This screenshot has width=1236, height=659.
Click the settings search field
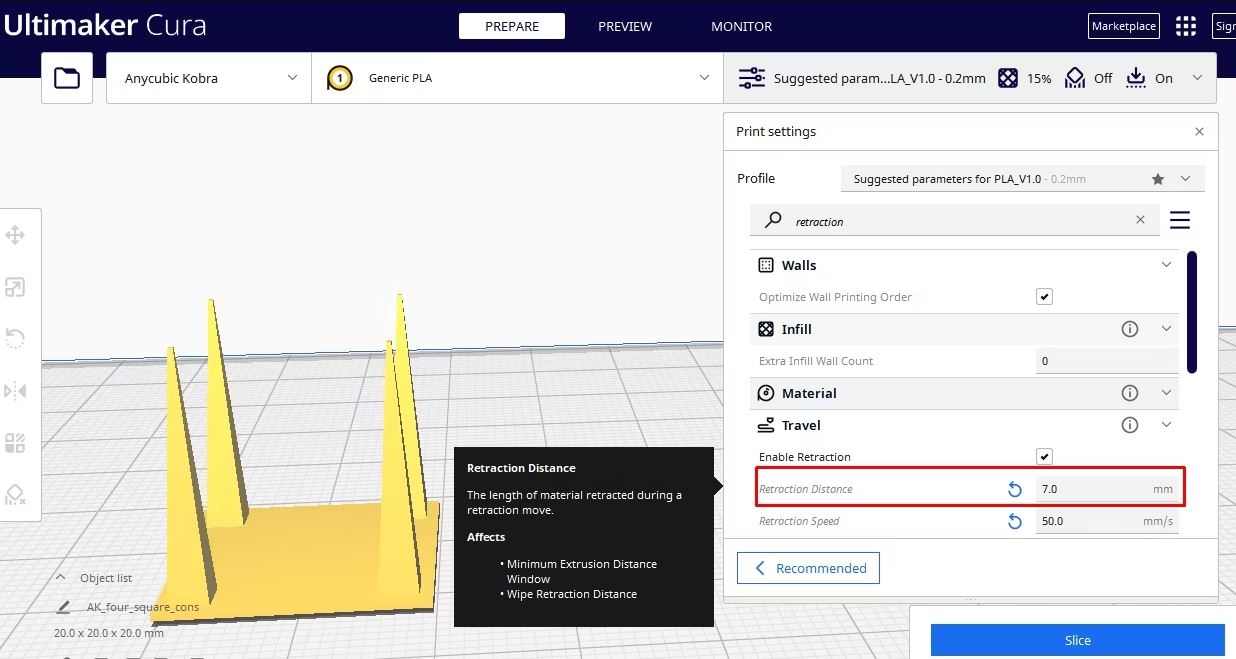click(x=955, y=221)
